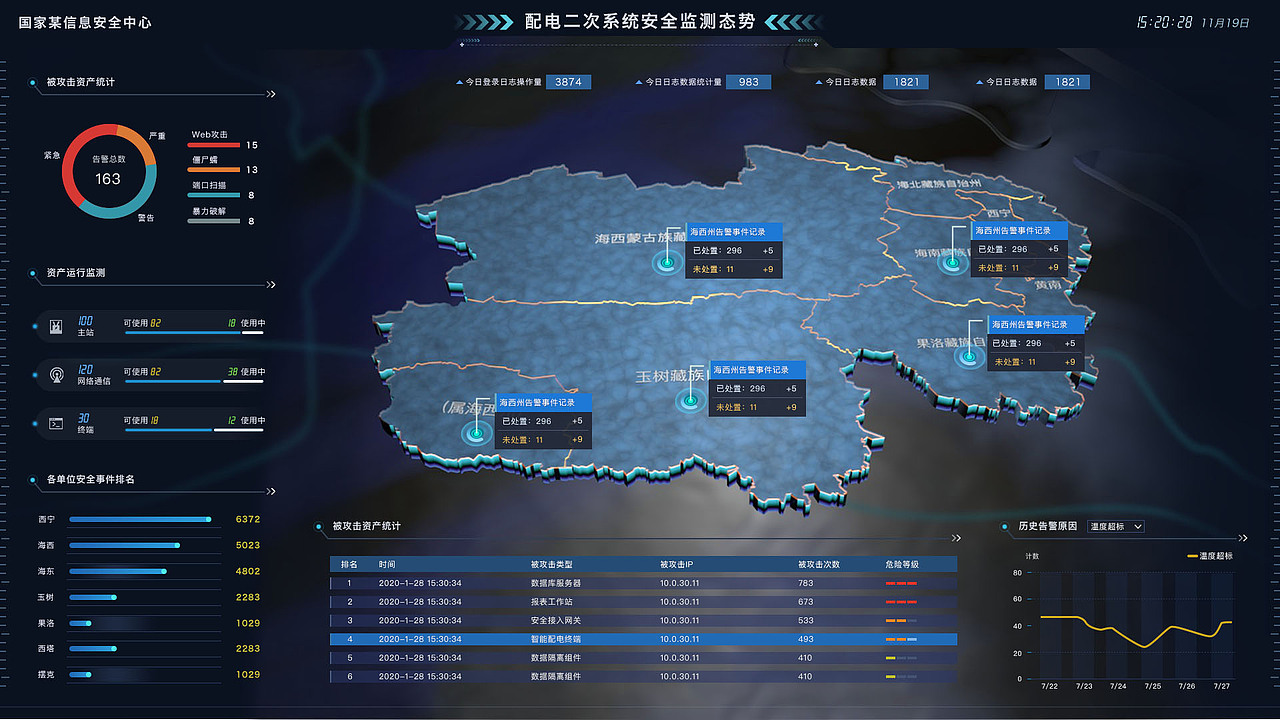Expand the bottom table panel double arrows
The image size is (1280, 720).
pyautogui.click(x=957, y=538)
